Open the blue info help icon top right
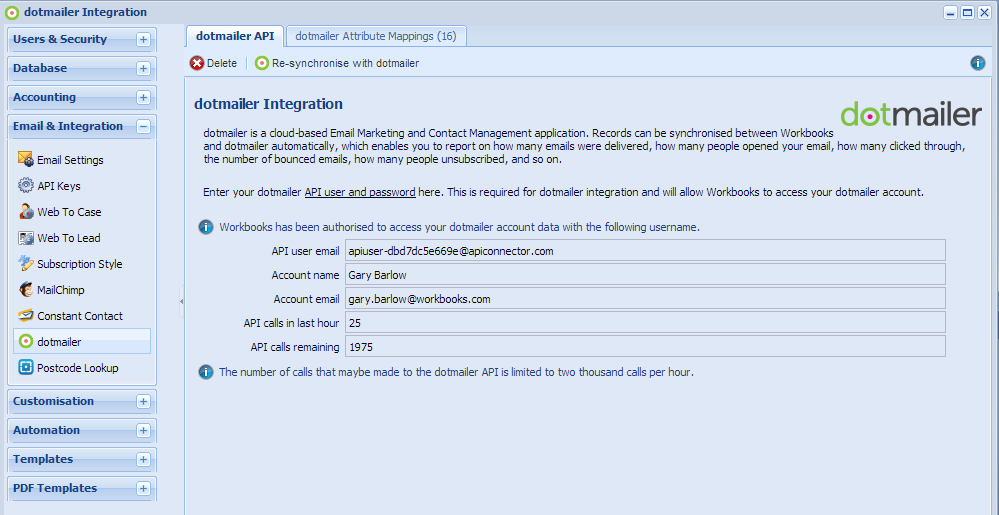 tap(977, 63)
